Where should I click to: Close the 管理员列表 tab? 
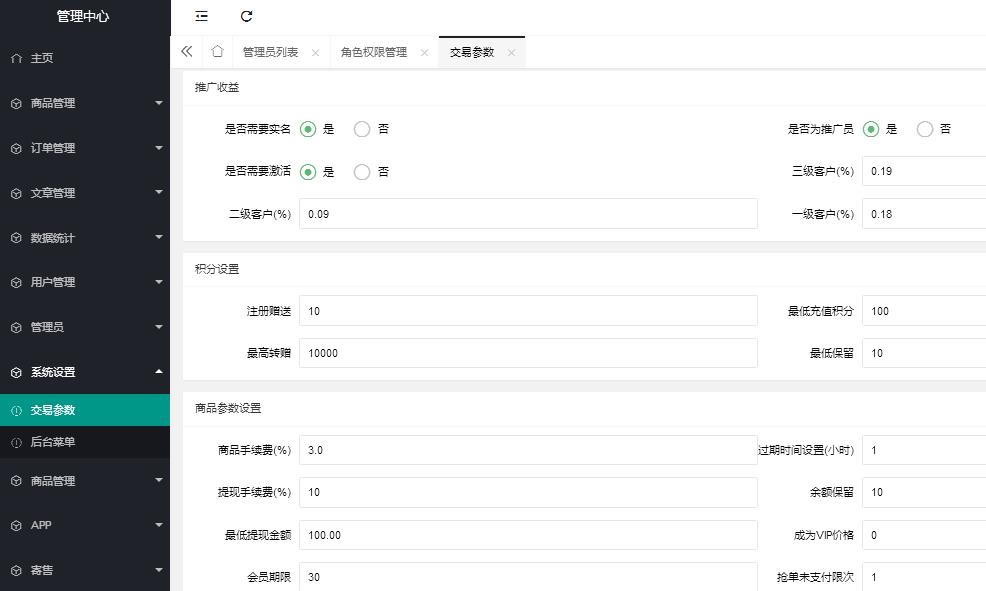pyautogui.click(x=315, y=53)
